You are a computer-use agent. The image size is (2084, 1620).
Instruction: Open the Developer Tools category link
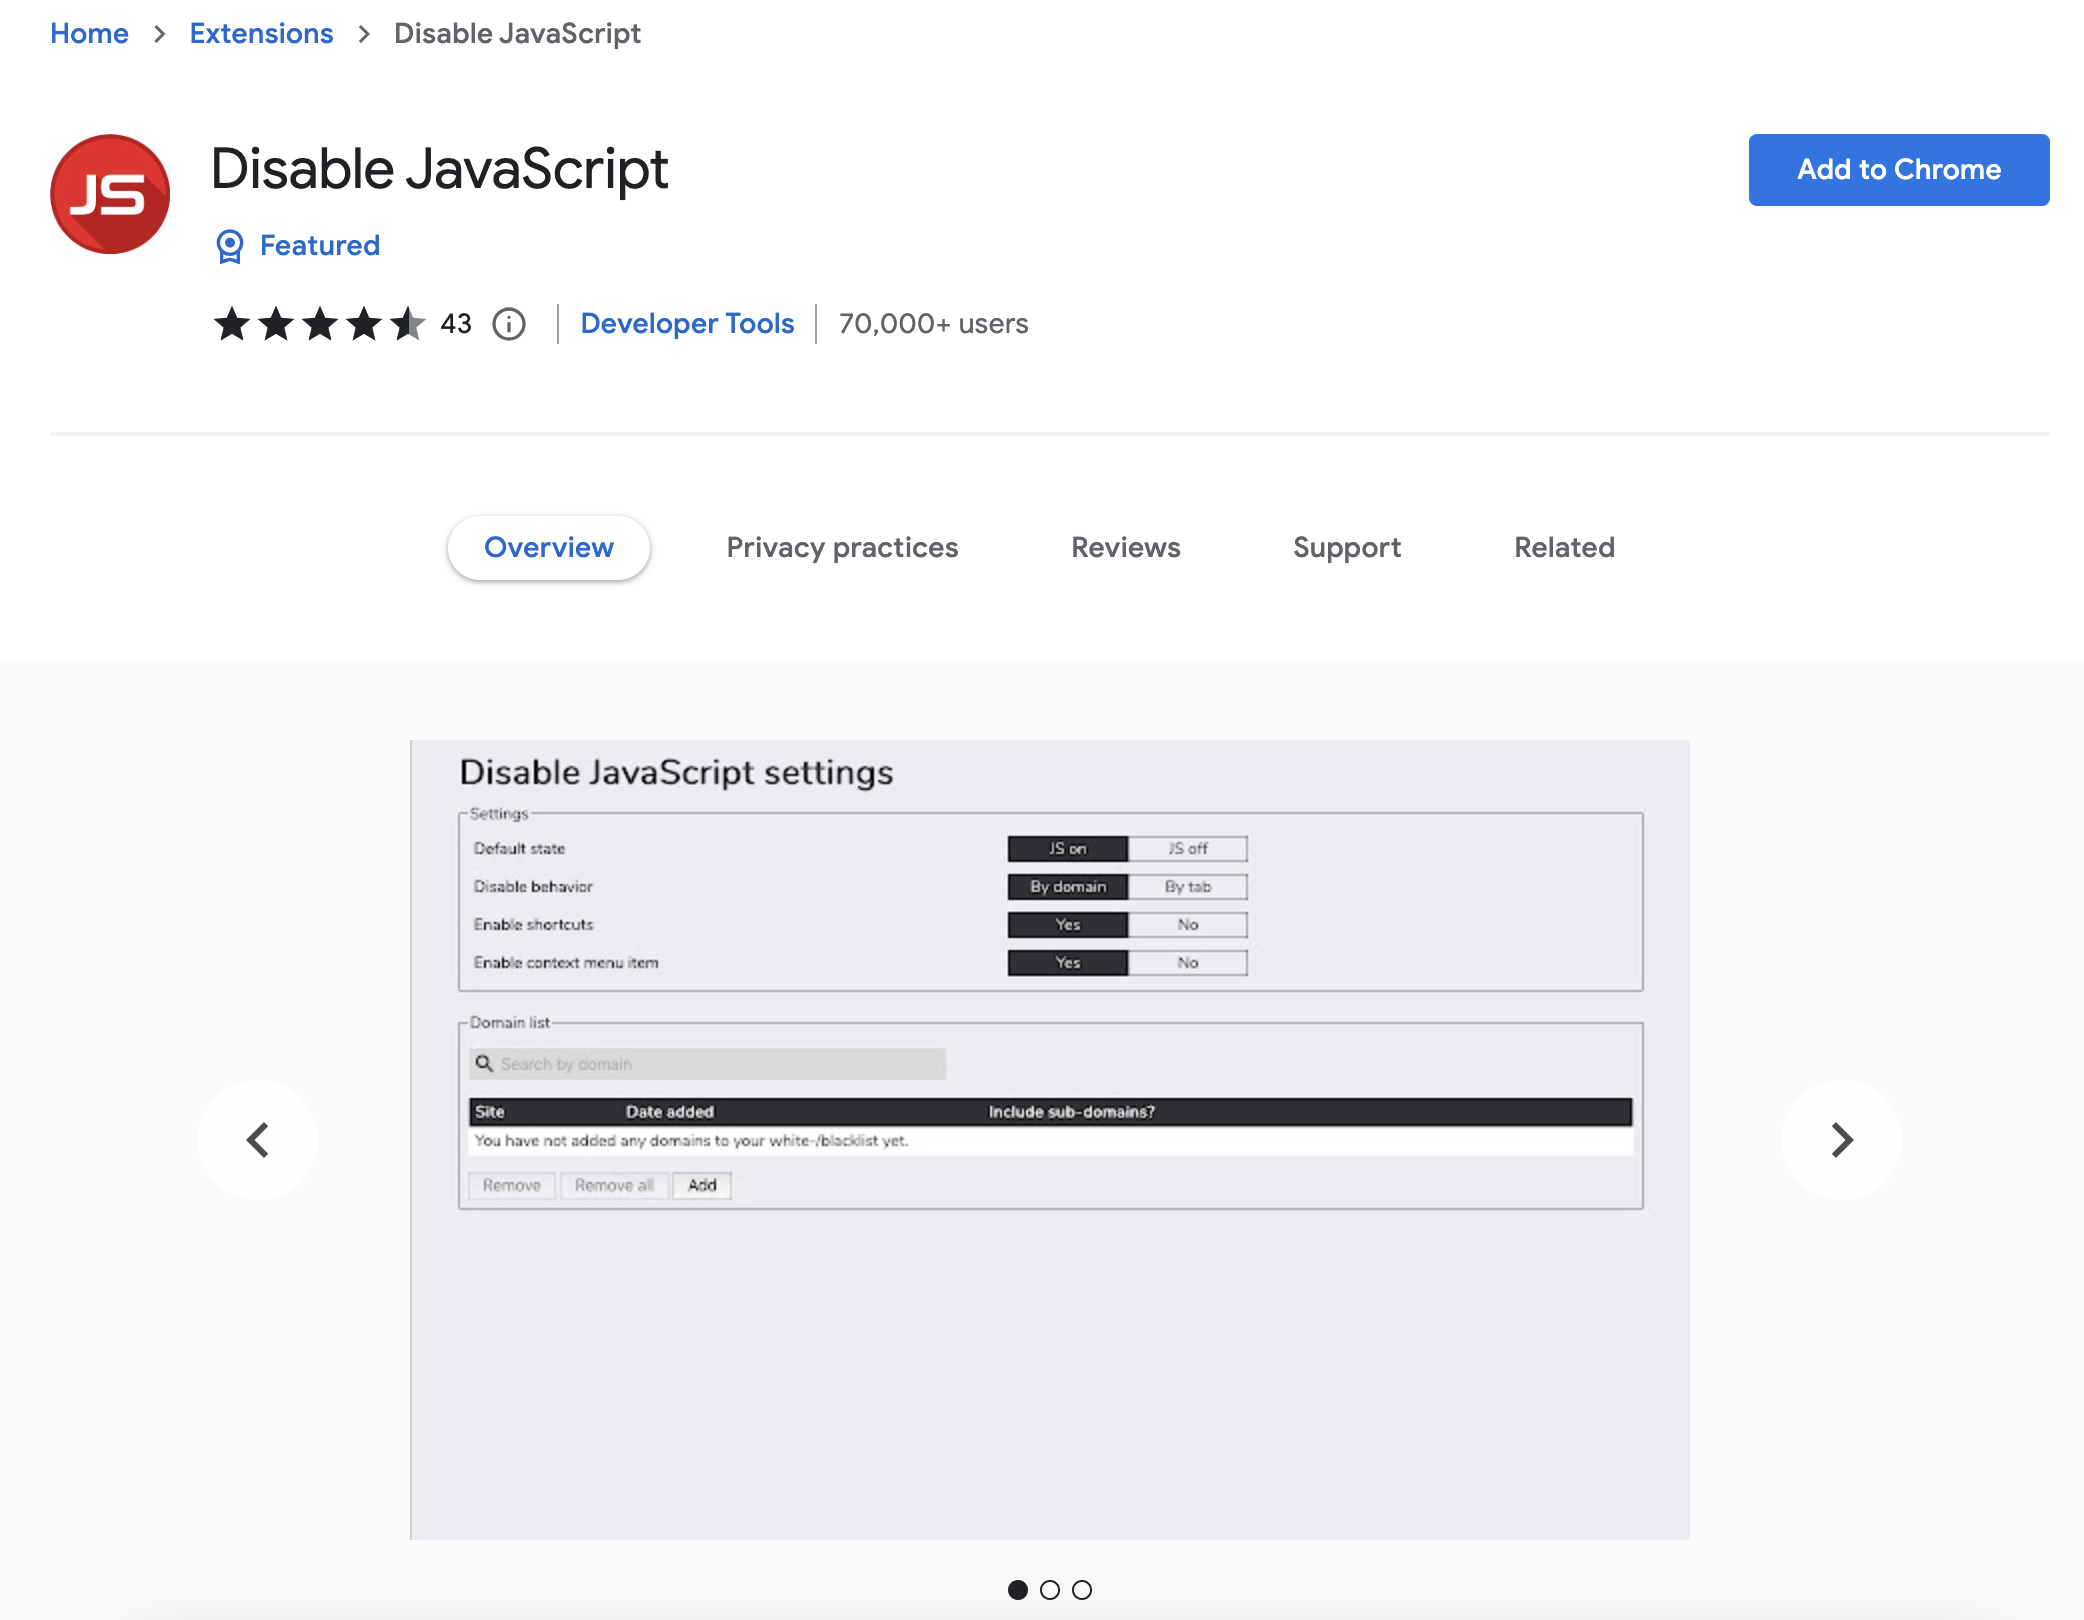(x=687, y=324)
